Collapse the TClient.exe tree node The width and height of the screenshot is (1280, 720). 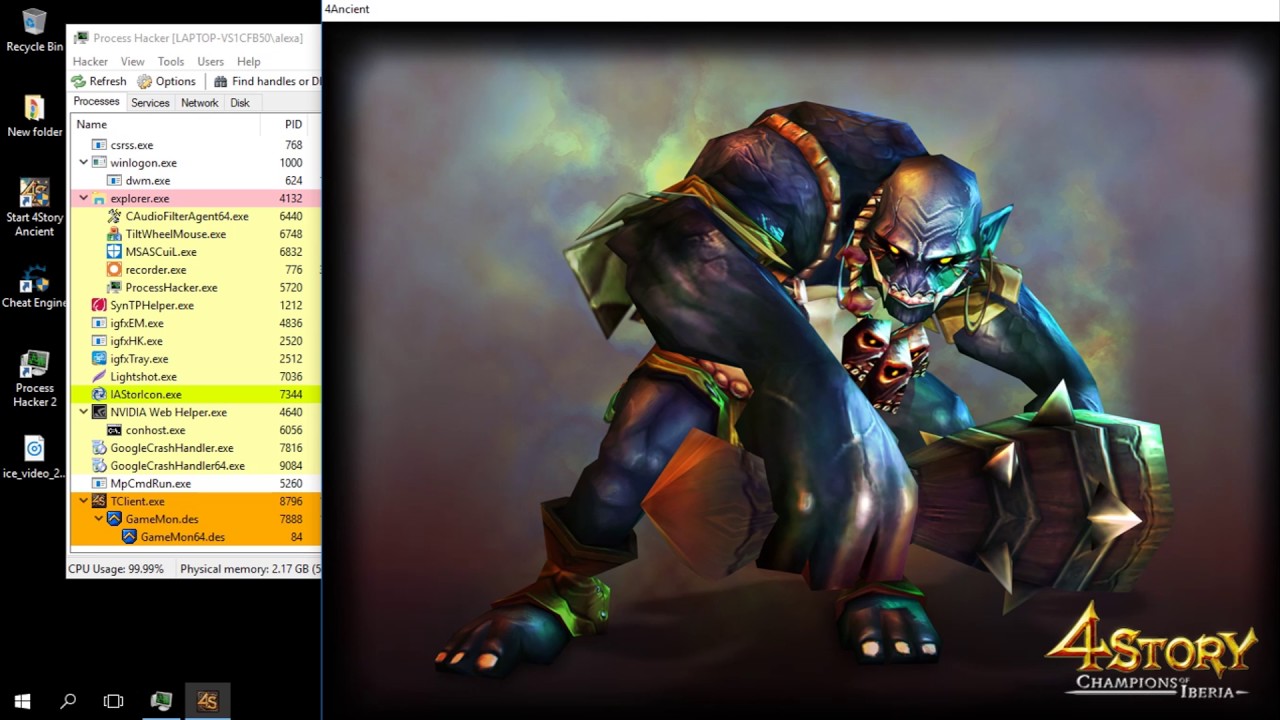[x=84, y=500]
